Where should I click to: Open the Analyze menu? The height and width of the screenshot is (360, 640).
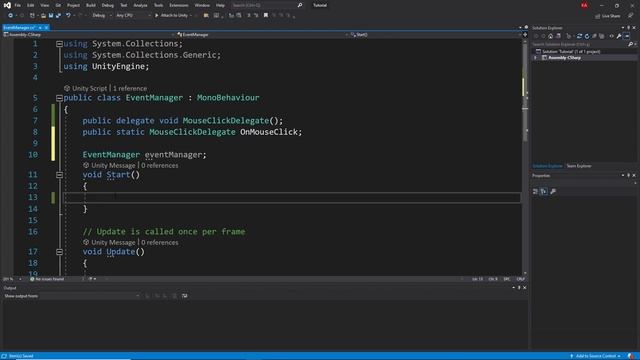(140, 5)
